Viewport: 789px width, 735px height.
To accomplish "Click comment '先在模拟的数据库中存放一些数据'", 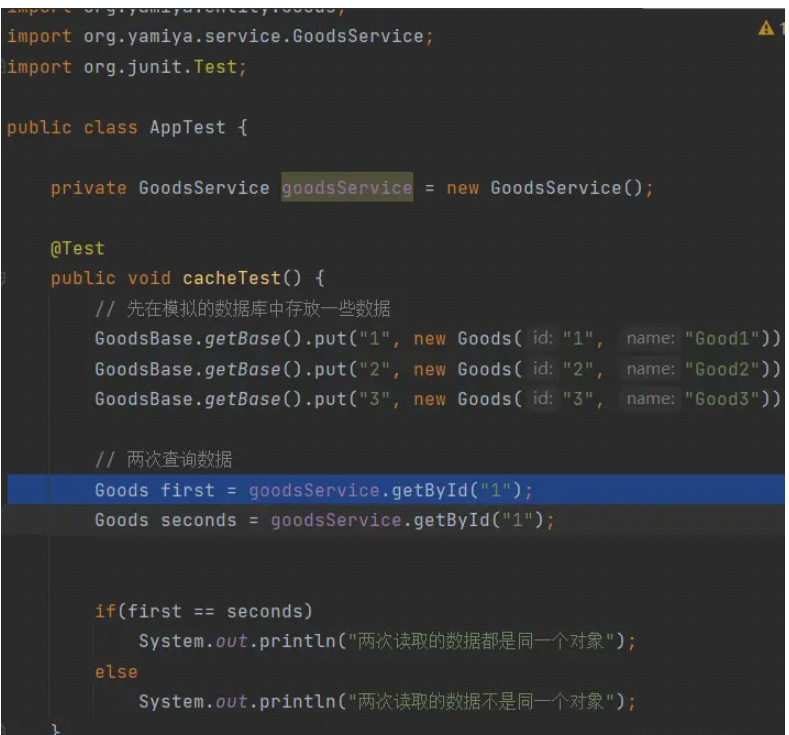I will coord(258,308).
